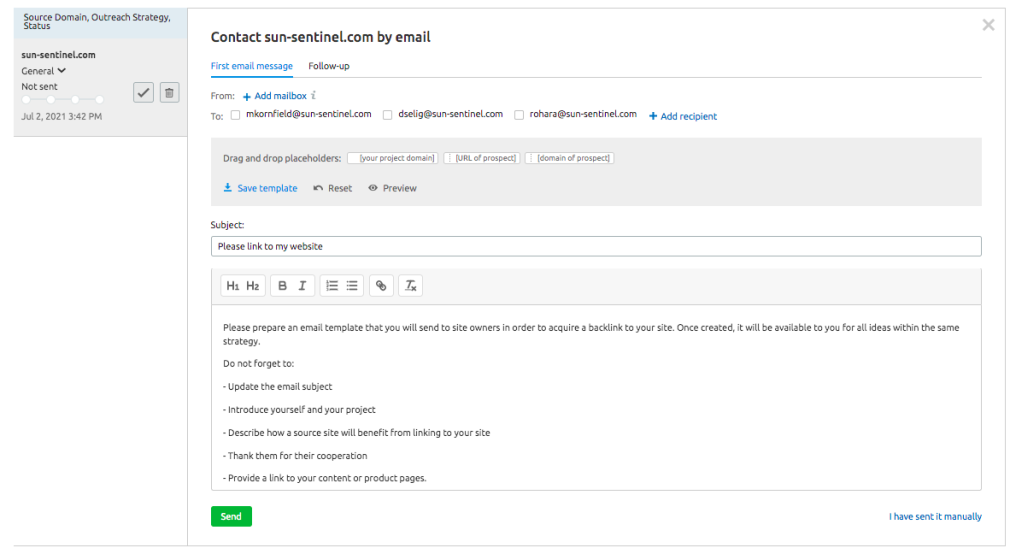
Task: Focus the email Subject input field
Action: coord(596,246)
